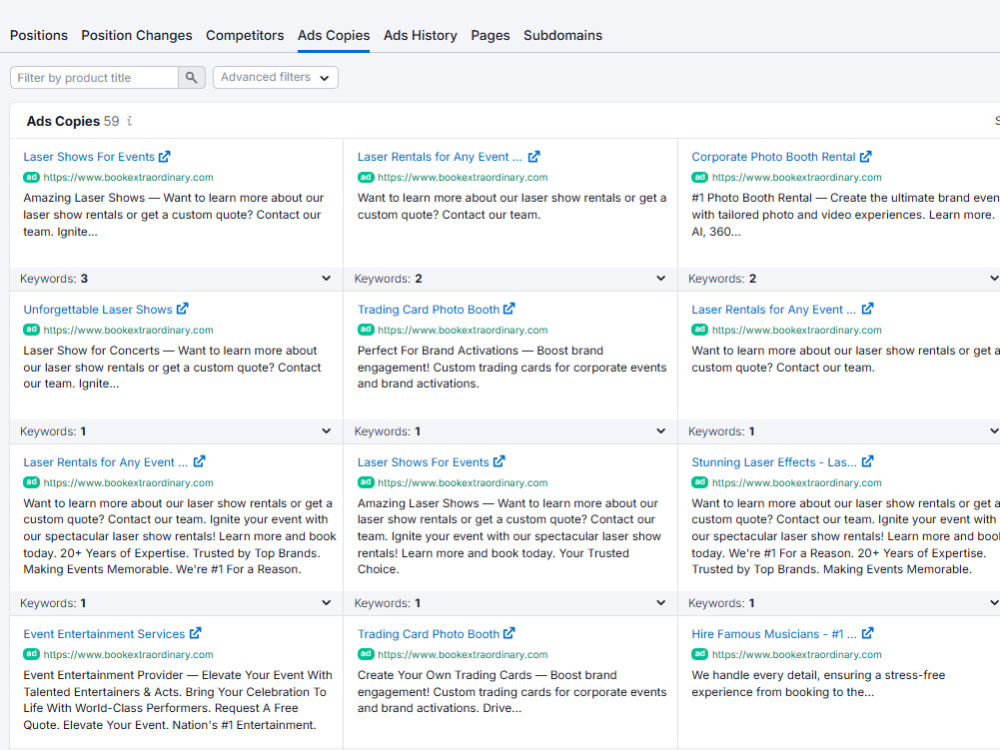
Task: Expand Keywords under Unforgettable Laser Shows ad
Action: 326,430
